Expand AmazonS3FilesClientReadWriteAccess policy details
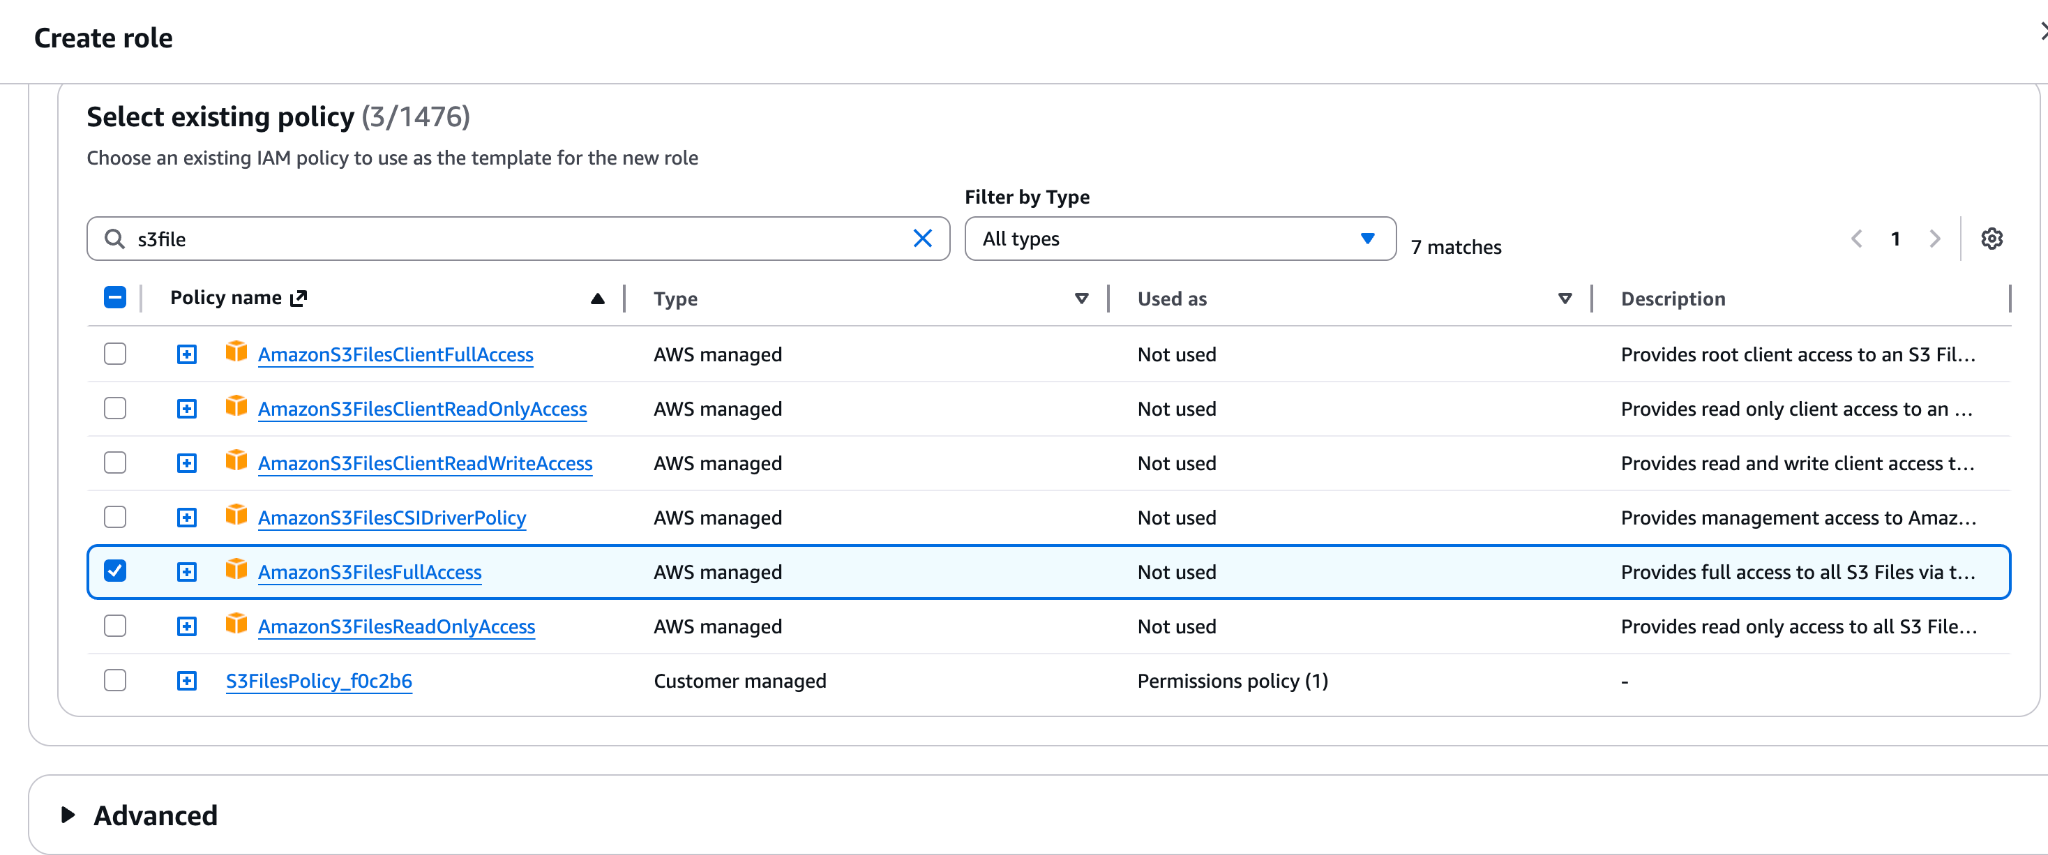The image size is (2048, 855). (x=187, y=463)
